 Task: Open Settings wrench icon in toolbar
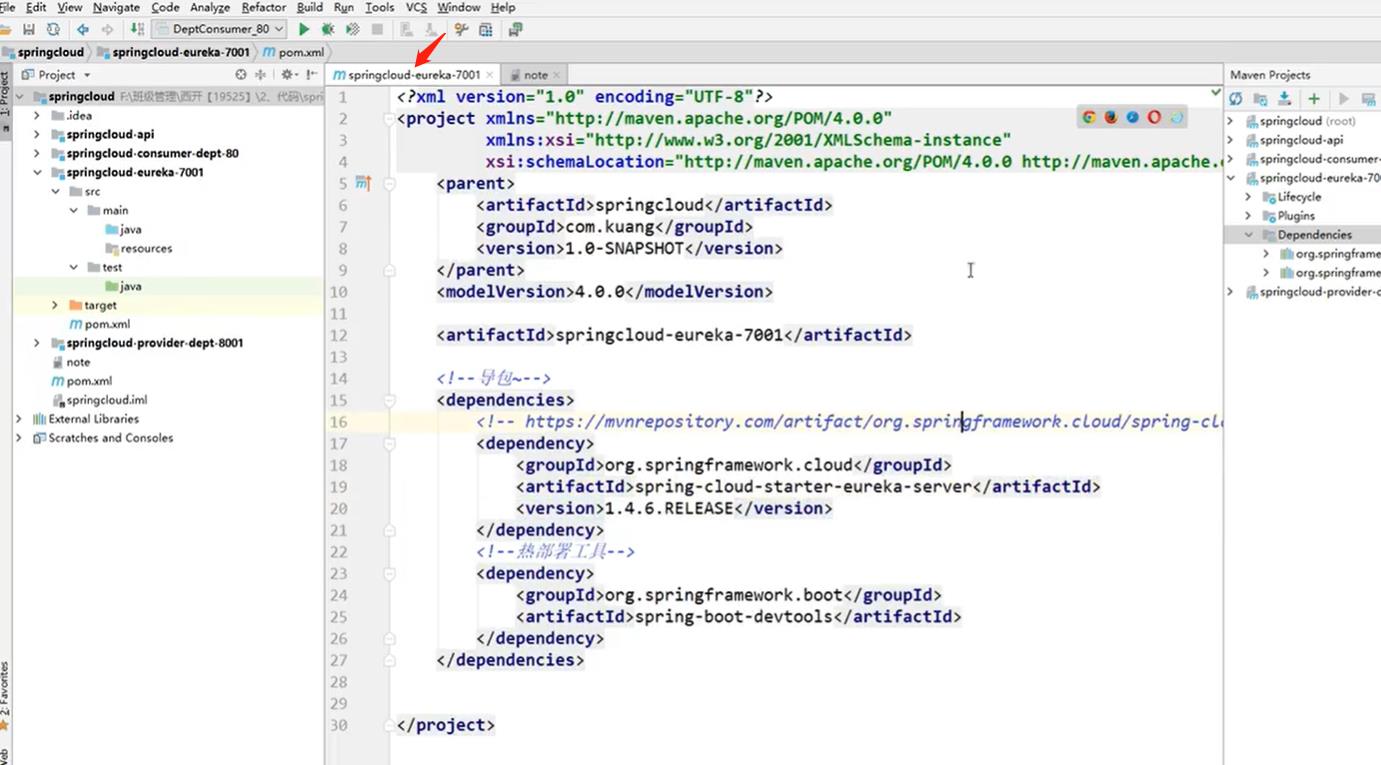461,30
